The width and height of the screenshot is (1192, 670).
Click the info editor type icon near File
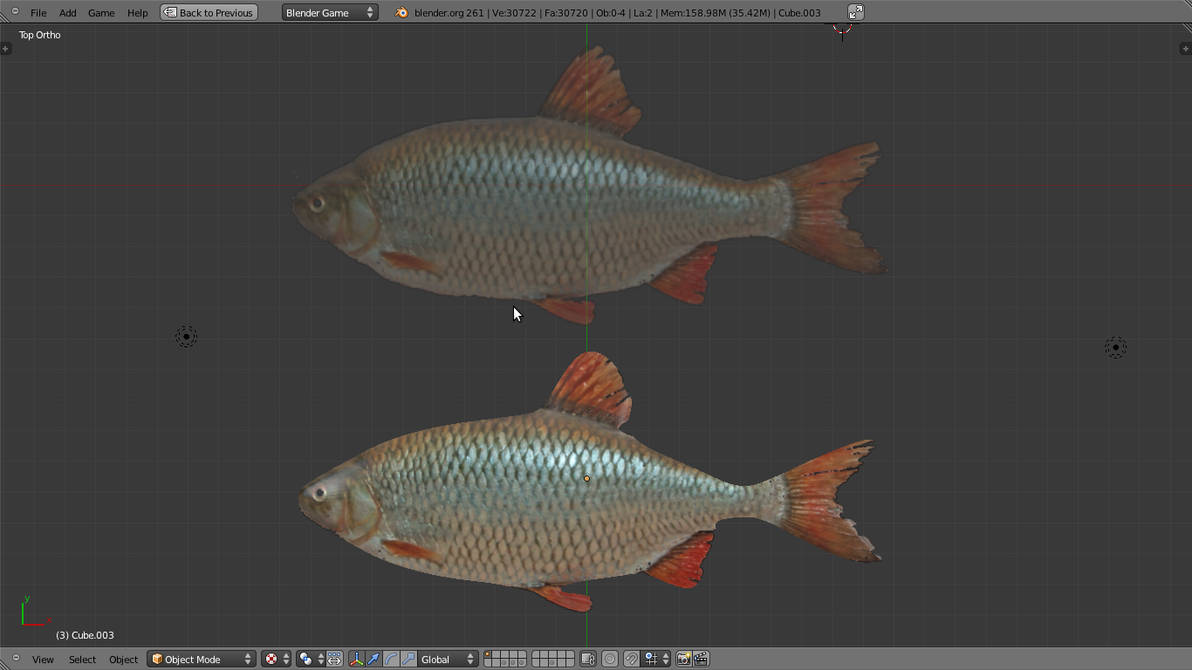[x=14, y=11]
